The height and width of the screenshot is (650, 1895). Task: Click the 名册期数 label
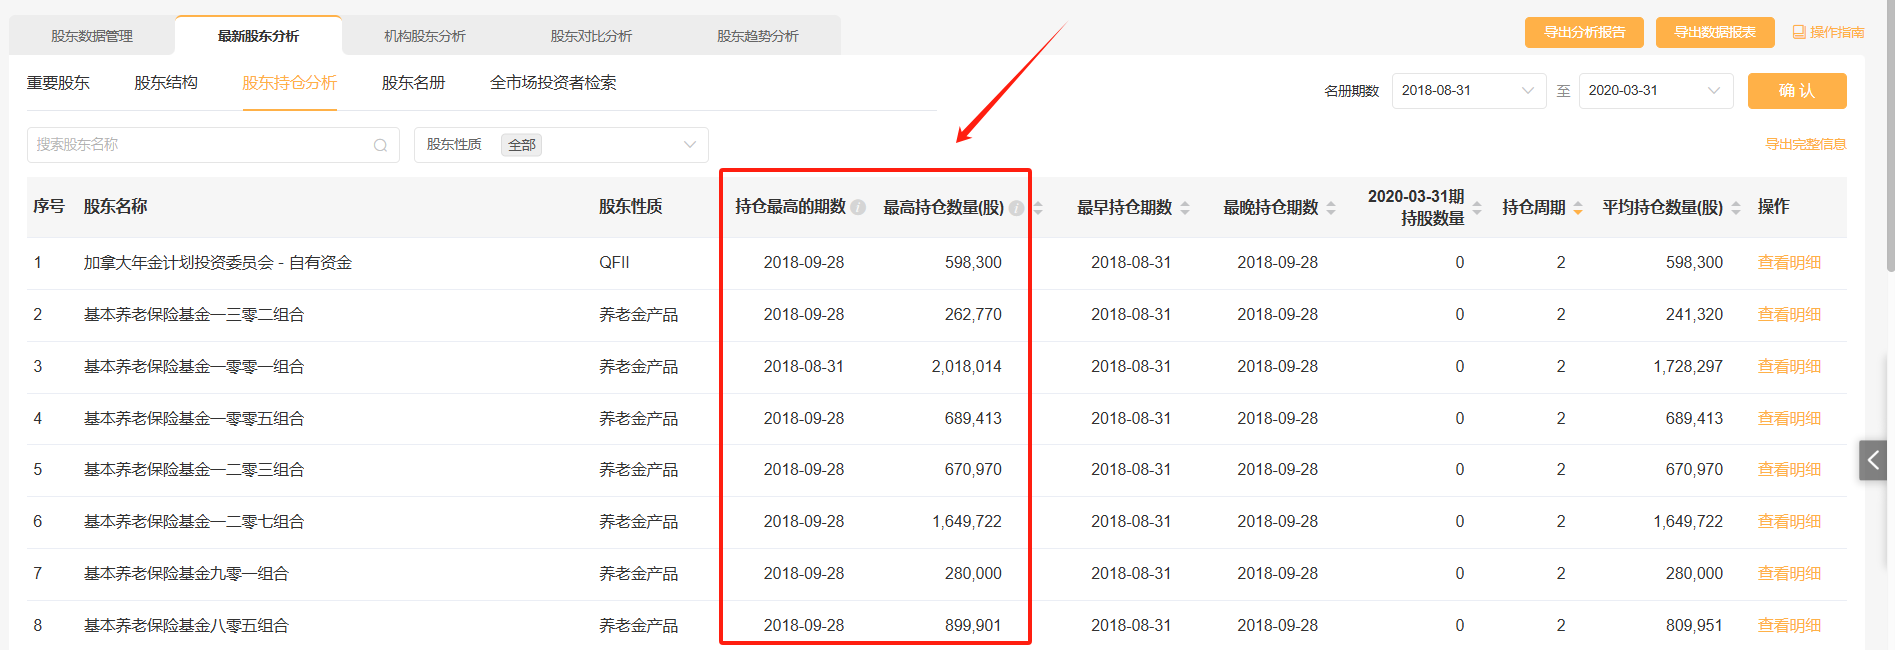click(1351, 91)
